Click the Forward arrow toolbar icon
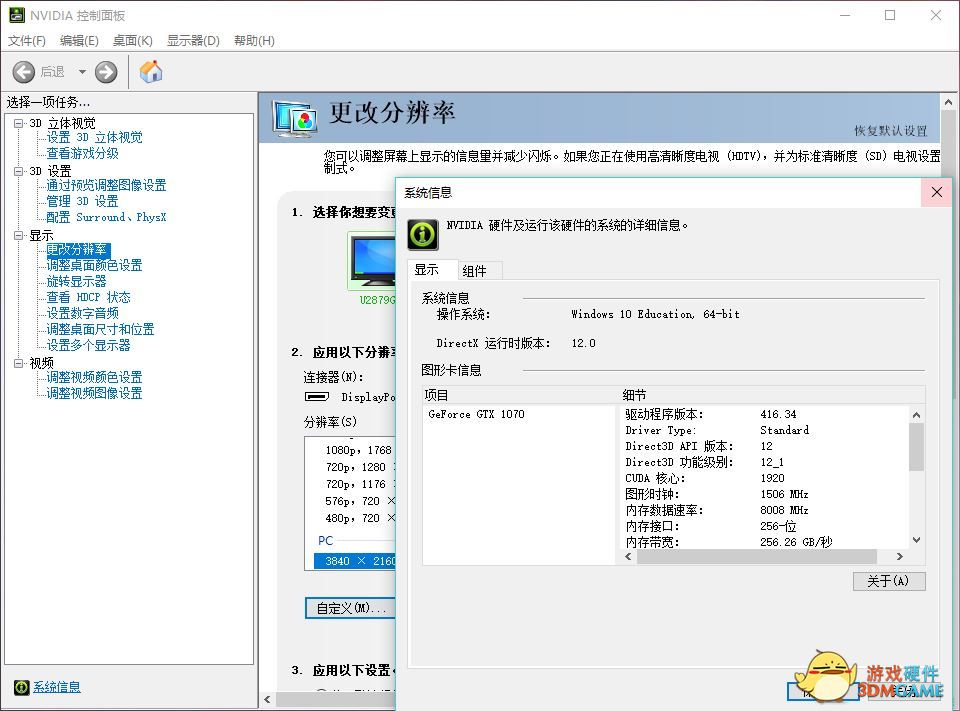Viewport: 960px width, 711px height. (106, 72)
